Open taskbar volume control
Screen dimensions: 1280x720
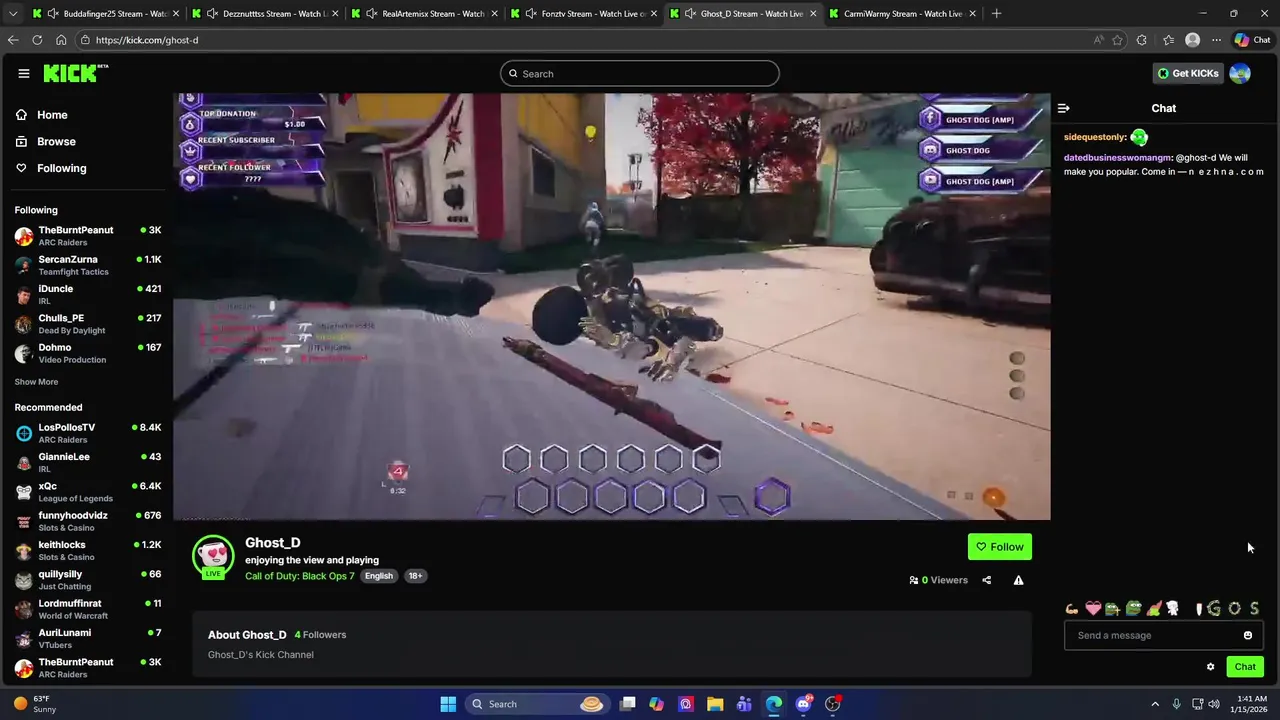pos(1214,704)
